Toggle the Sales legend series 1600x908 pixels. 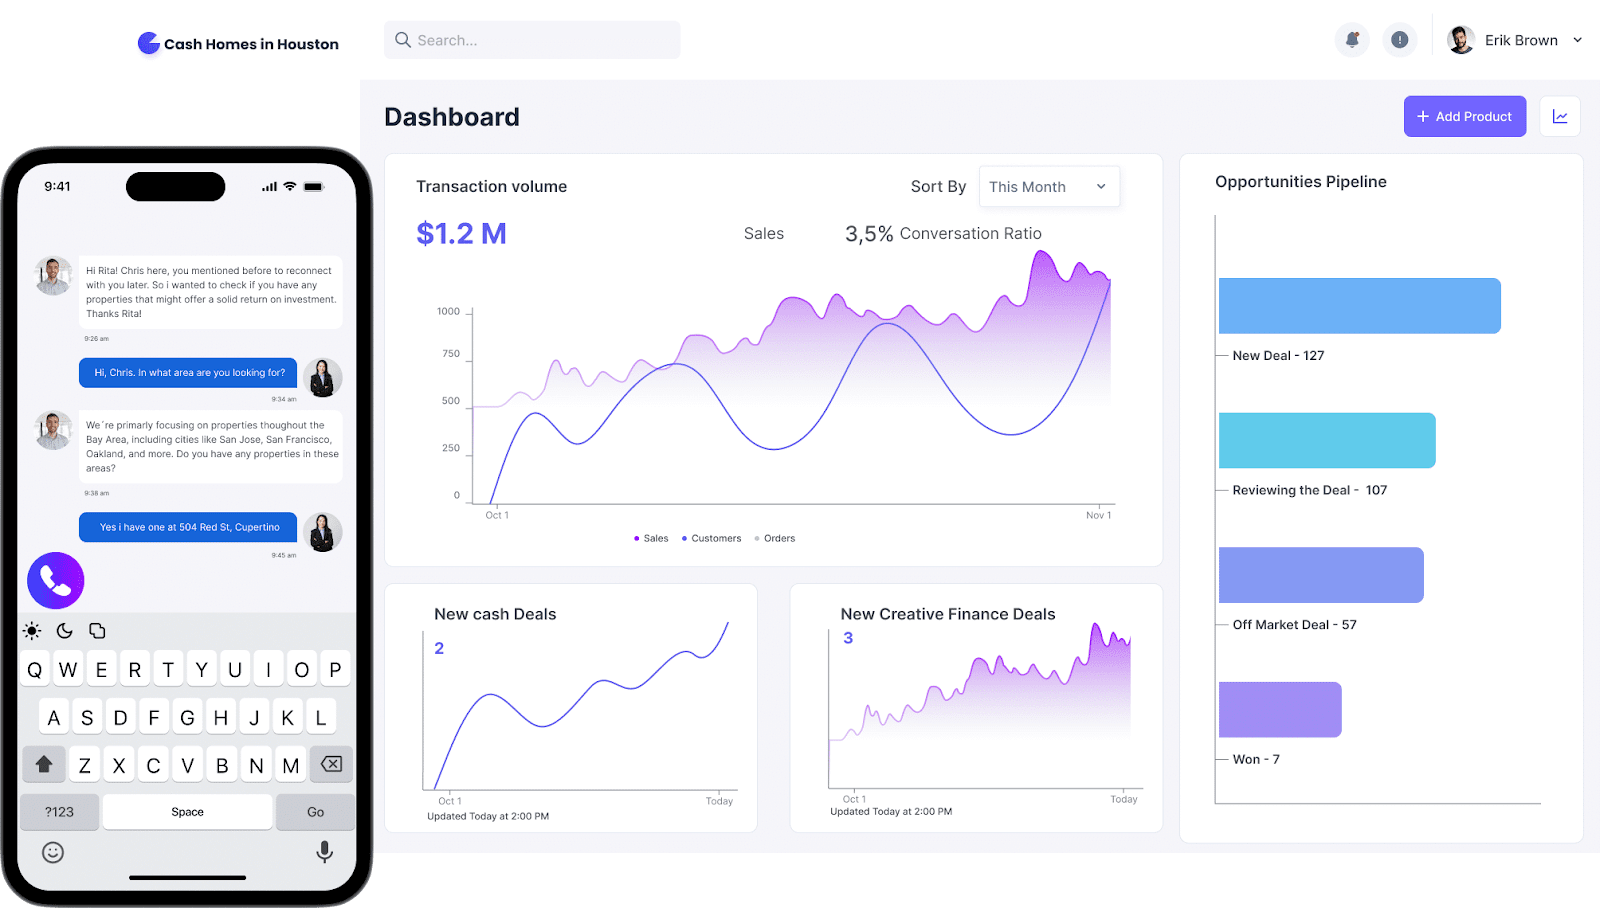click(651, 539)
